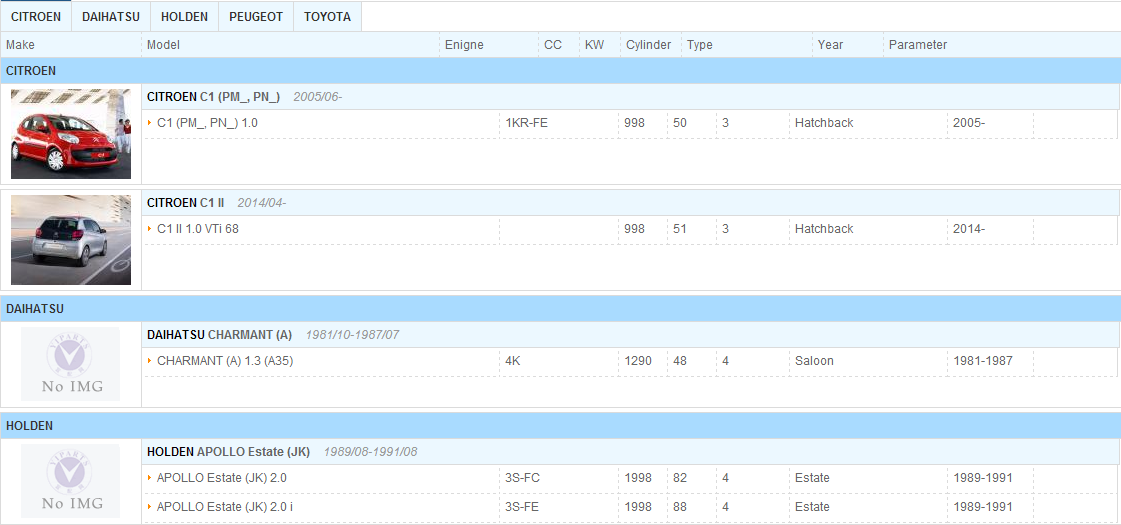The height and width of the screenshot is (525, 1121).
Task: Switch to the CITROEN tab
Action: click(36, 16)
